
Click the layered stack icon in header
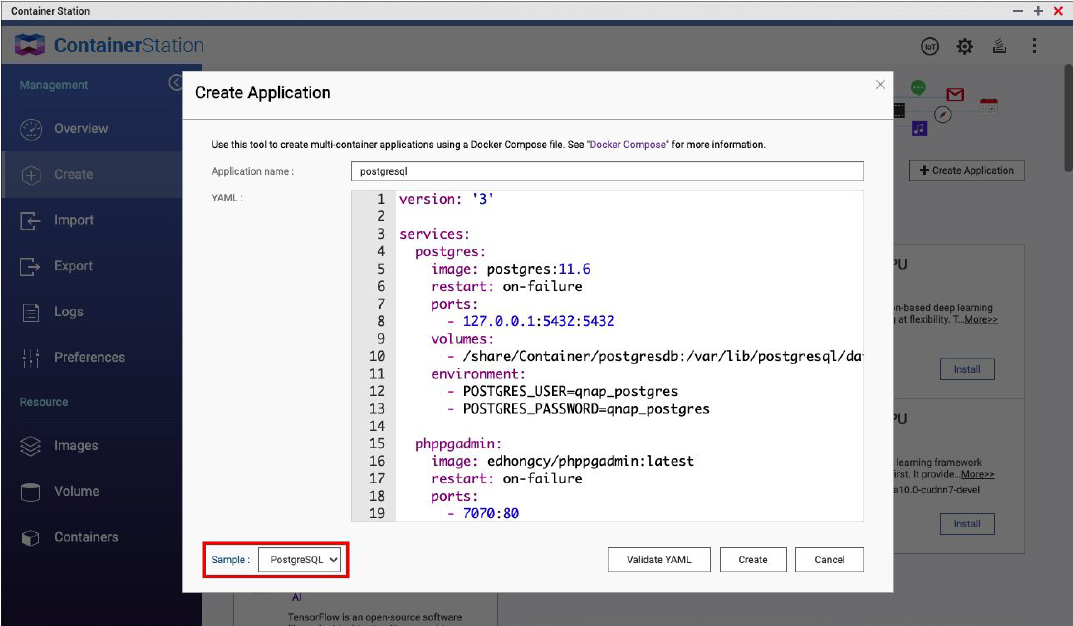pos(998,46)
